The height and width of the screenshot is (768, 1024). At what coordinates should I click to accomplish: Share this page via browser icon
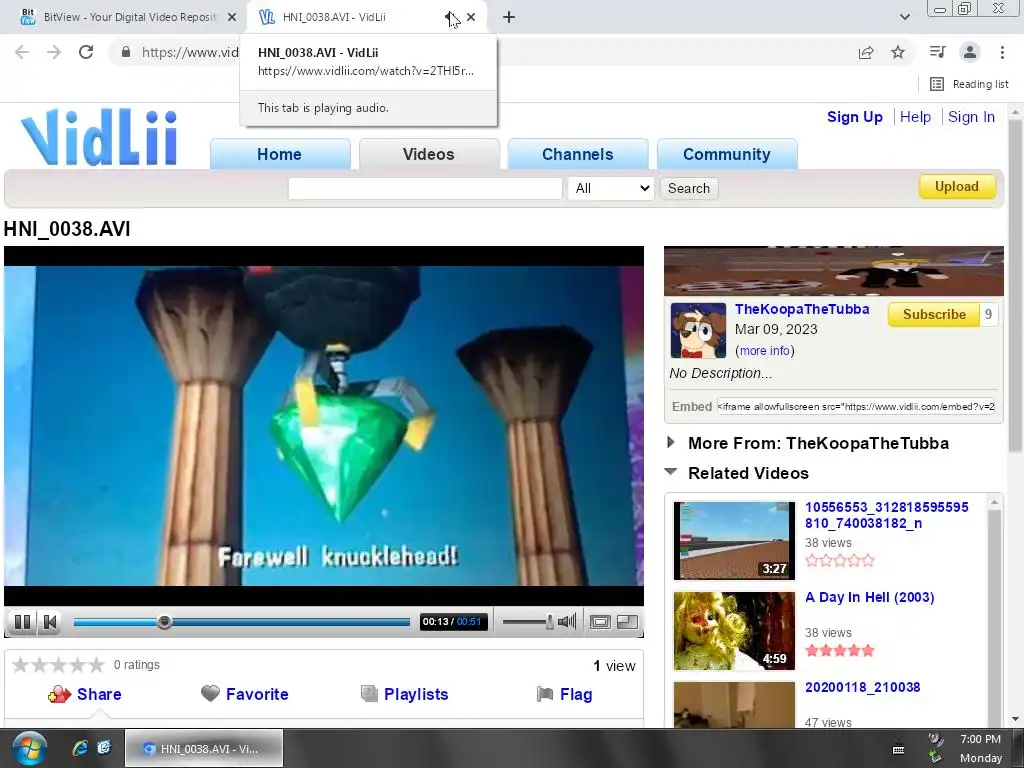pos(866,52)
